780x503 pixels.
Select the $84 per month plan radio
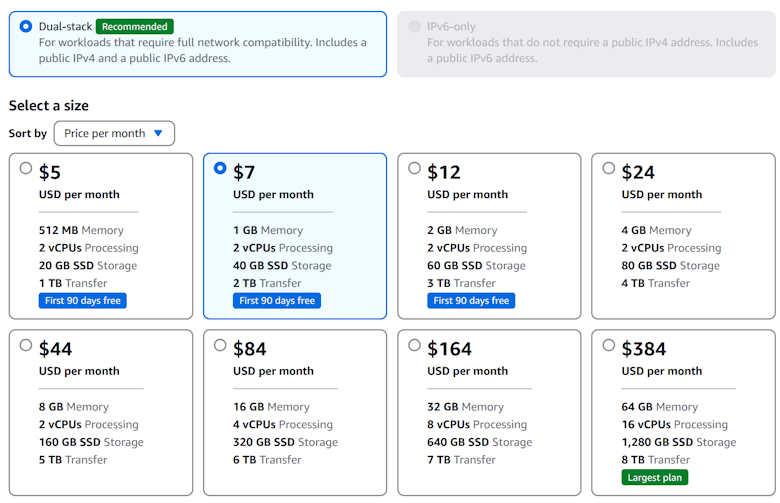(x=220, y=345)
